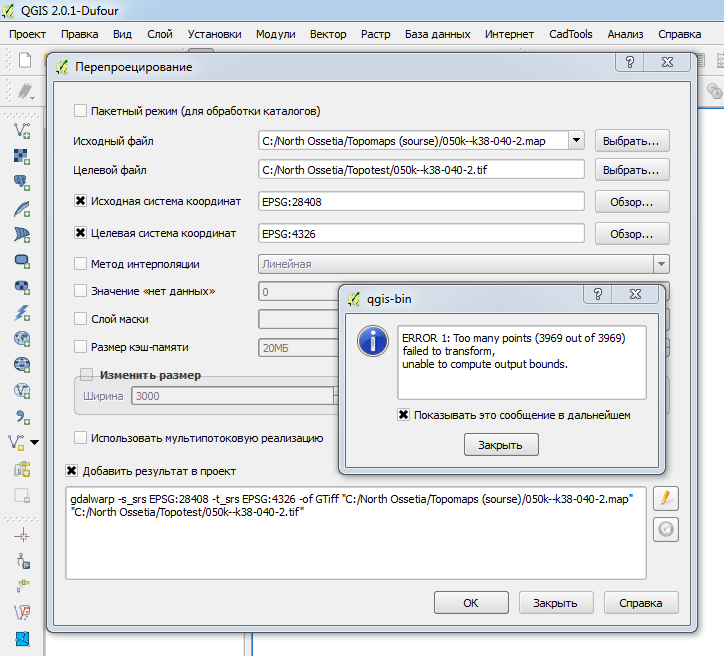724x656 pixels.
Task: Click Обзор next to EPSG:28408
Action: point(632,202)
